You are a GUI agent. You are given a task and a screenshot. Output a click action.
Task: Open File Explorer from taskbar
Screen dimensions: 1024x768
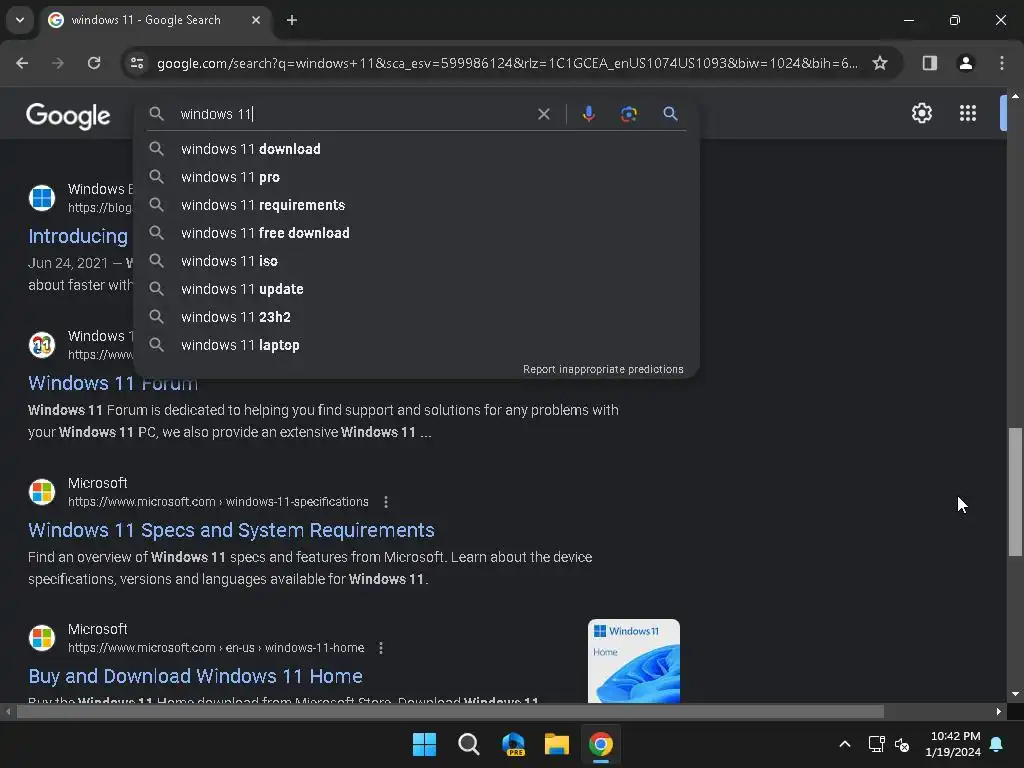557,744
